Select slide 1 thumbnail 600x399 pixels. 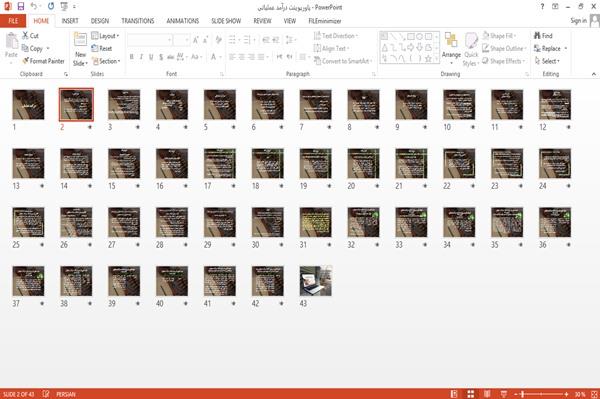click(x=28, y=104)
